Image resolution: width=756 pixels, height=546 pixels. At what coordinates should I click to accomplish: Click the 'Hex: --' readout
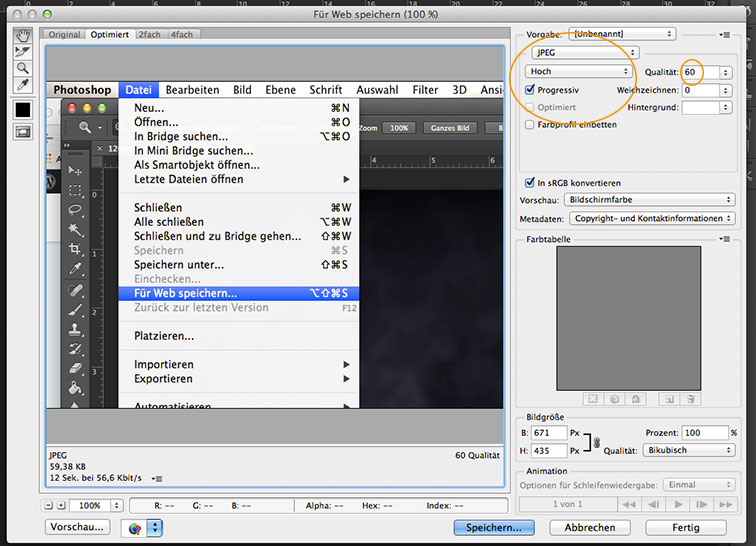(377, 505)
